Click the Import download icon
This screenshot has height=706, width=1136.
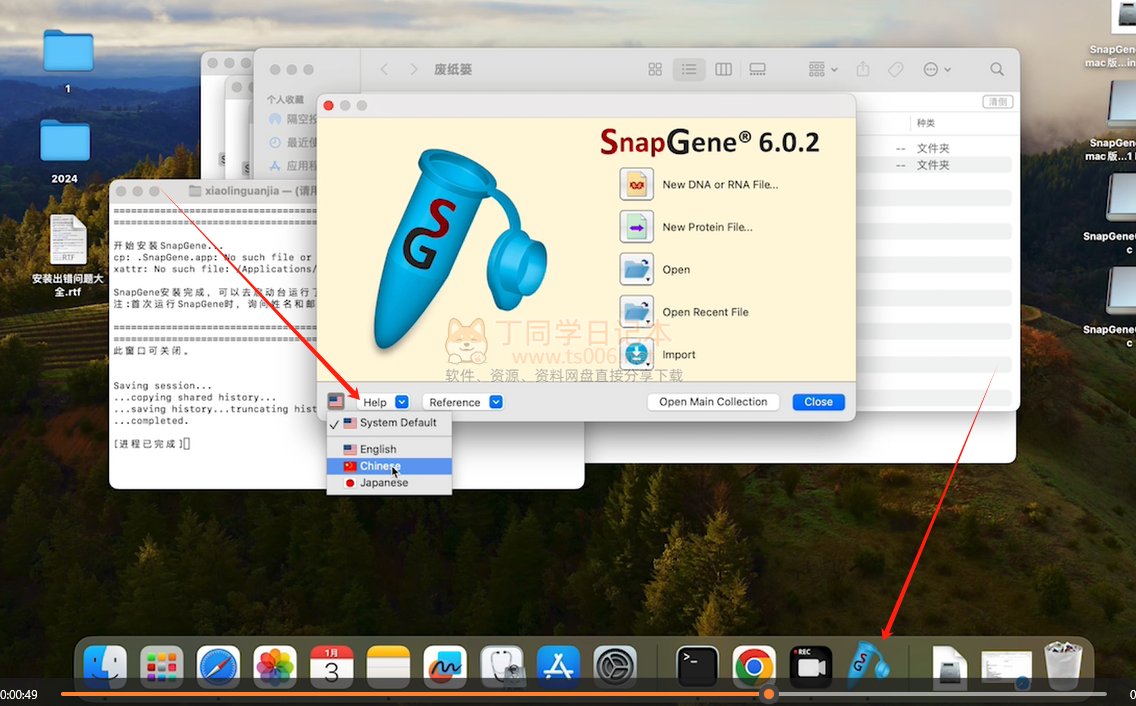tap(637, 354)
